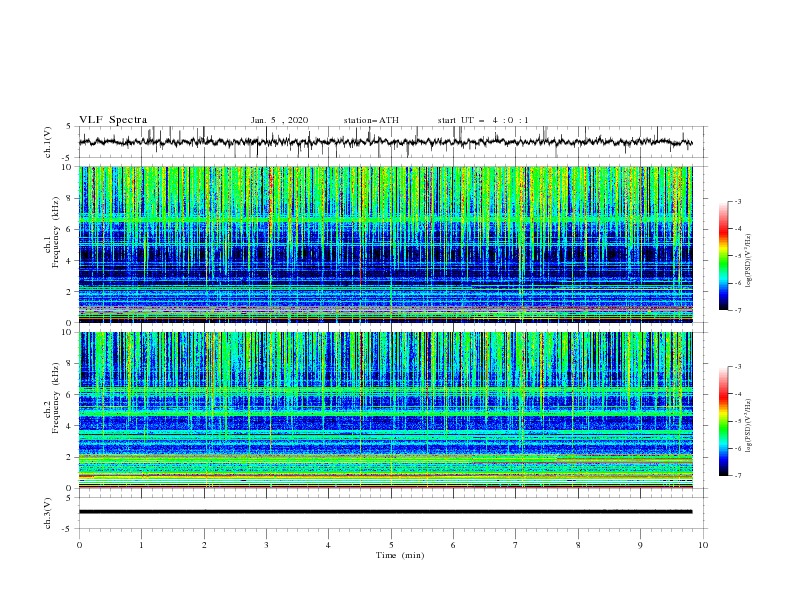This screenshot has height=612, width=792.
Task: Select the date text 'Jan. 5, 2020'
Action: (279, 120)
